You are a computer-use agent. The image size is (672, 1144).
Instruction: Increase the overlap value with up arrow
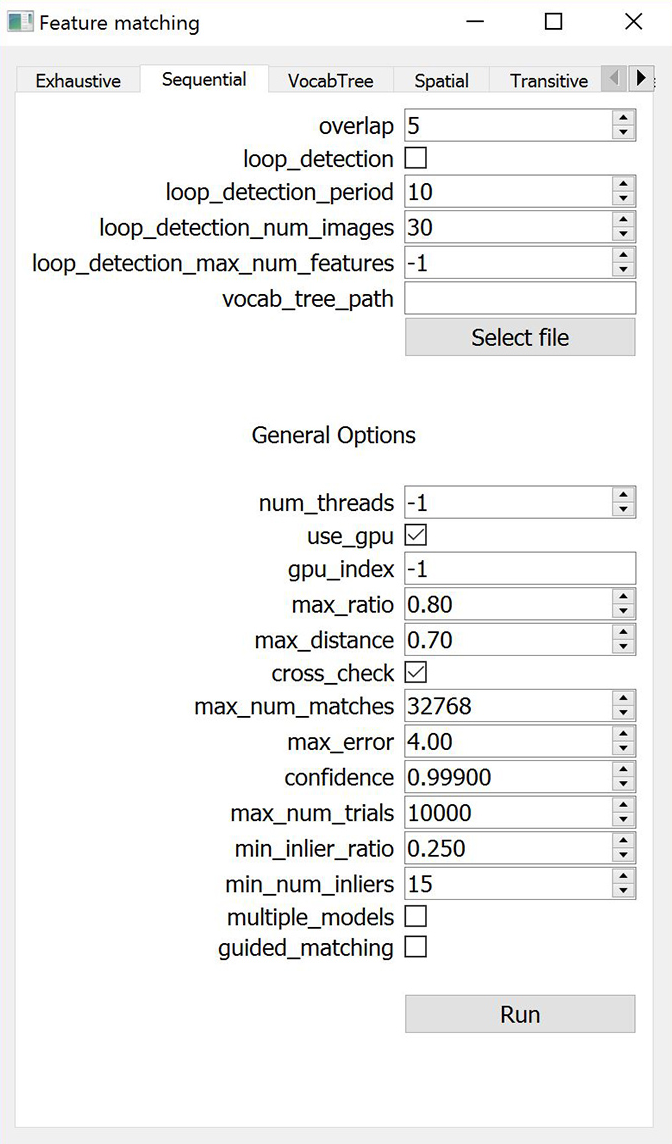coord(624,118)
